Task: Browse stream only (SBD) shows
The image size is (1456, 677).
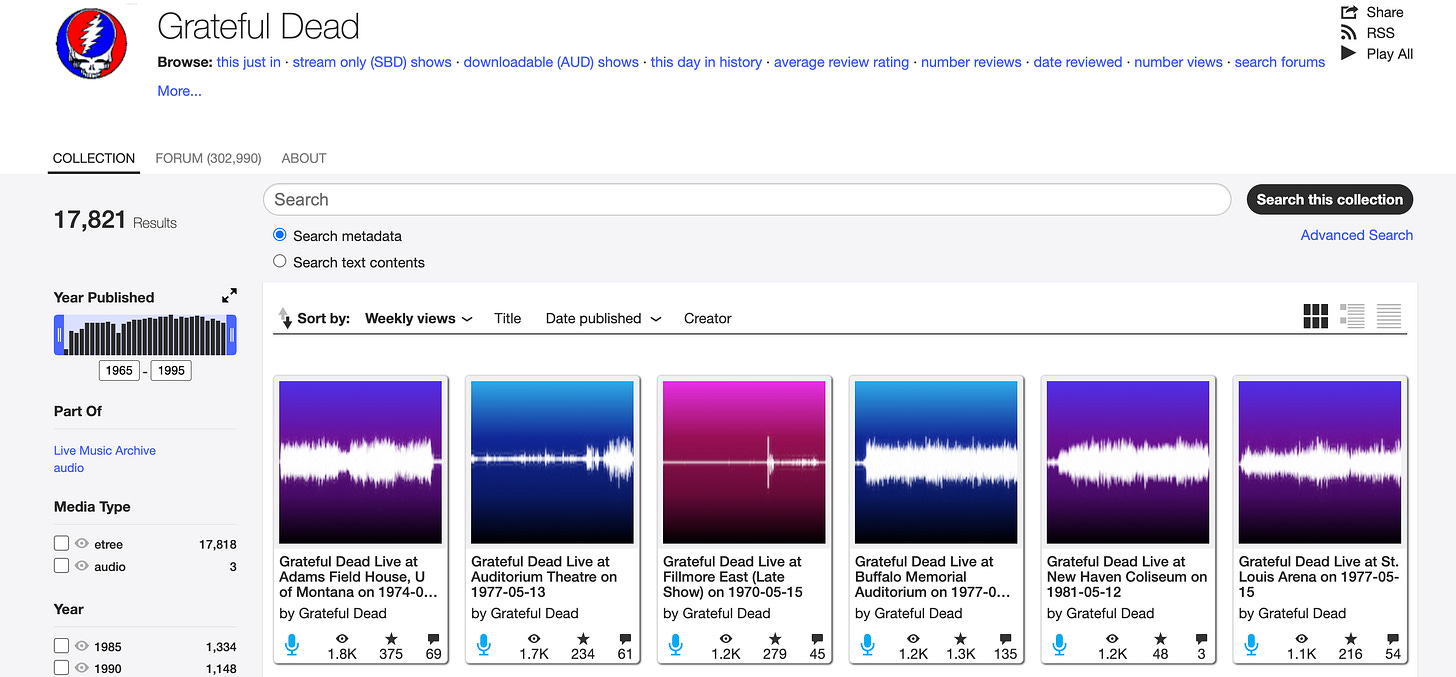Action: click(x=372, y=62)
